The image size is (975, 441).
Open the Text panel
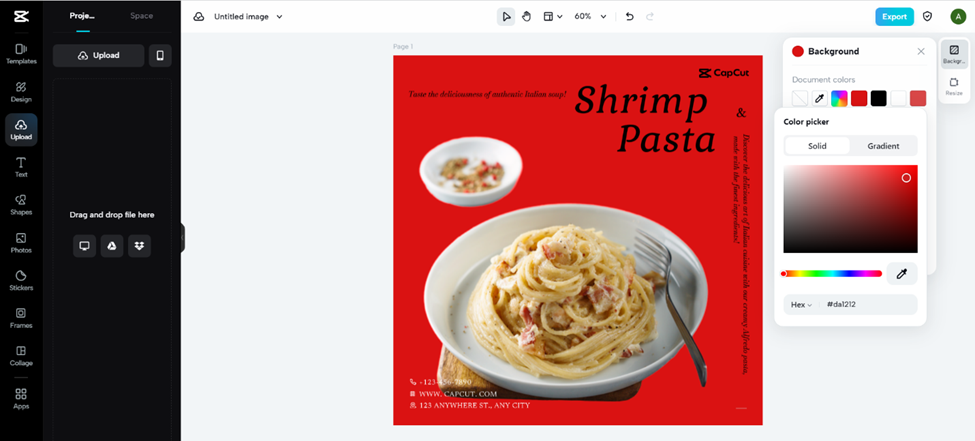tap(21, 167)
